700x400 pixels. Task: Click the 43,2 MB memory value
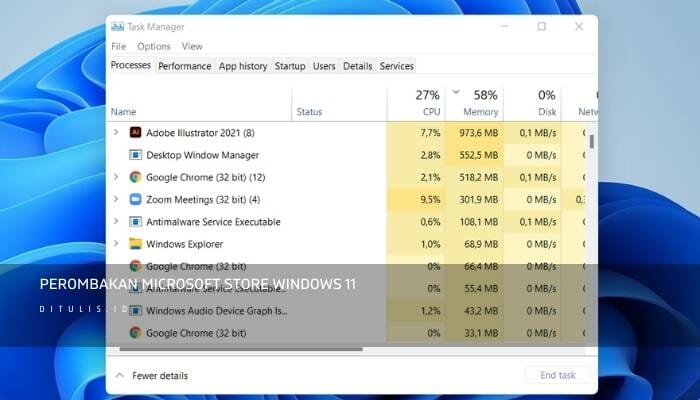click(x=482, y=311)
